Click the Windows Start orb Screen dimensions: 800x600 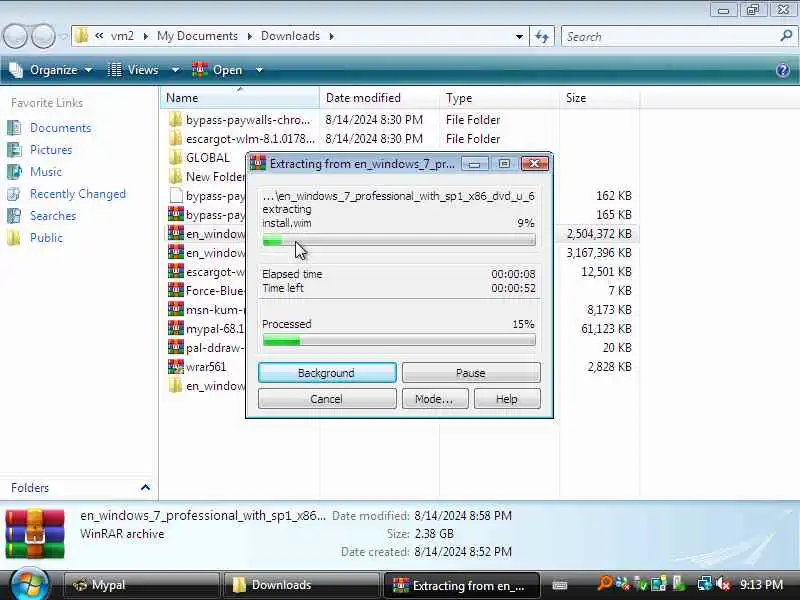[30, 584]
